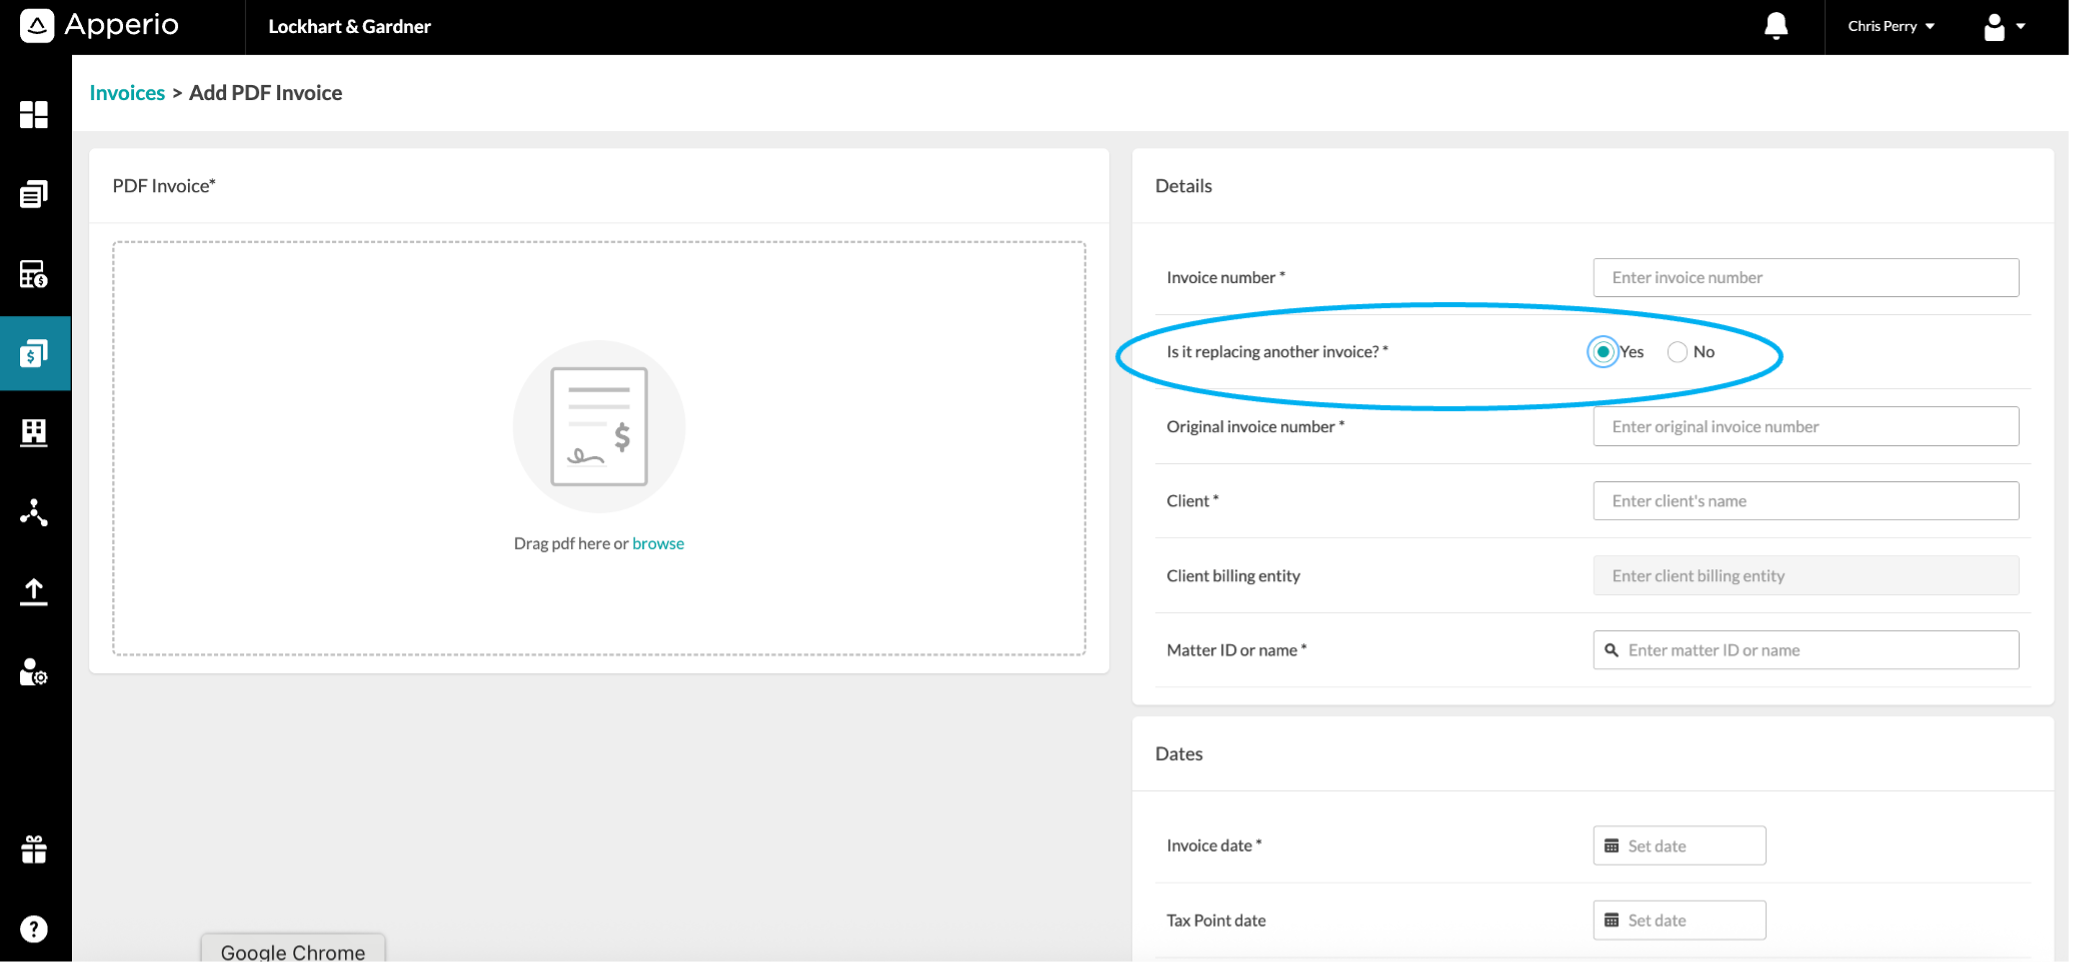Open the notifications bell
The image size is (2076, 967).
pos(1776,26)
